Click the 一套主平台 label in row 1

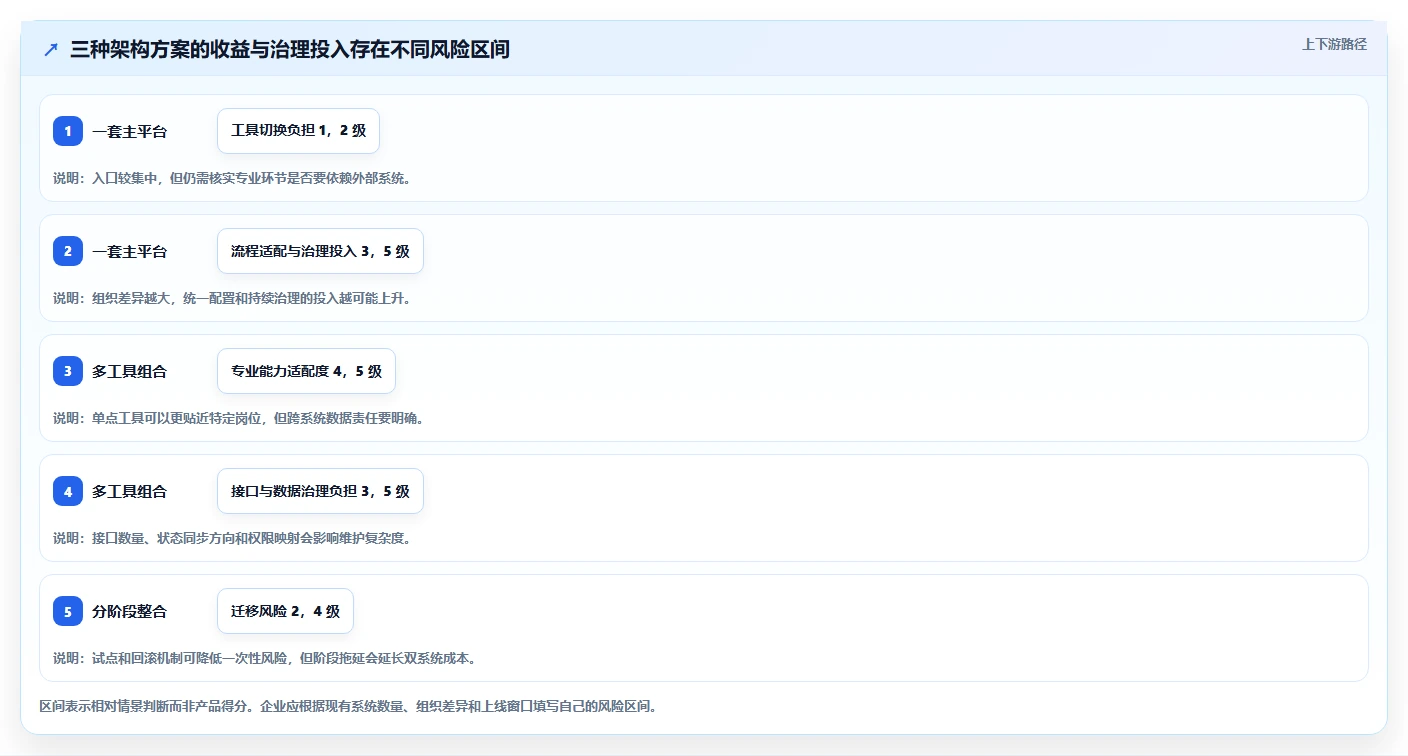129,131
